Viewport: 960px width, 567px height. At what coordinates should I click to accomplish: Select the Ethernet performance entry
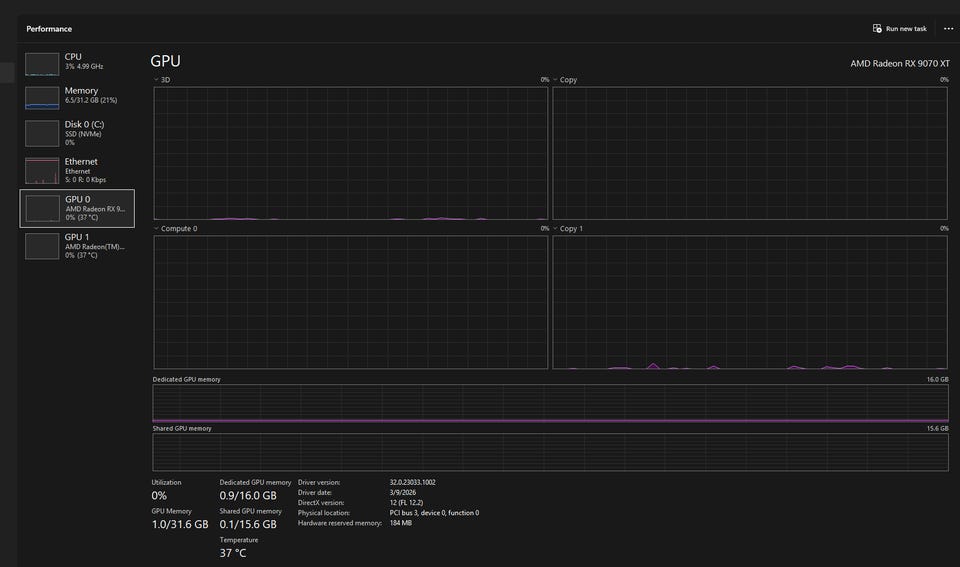point(77,170)
